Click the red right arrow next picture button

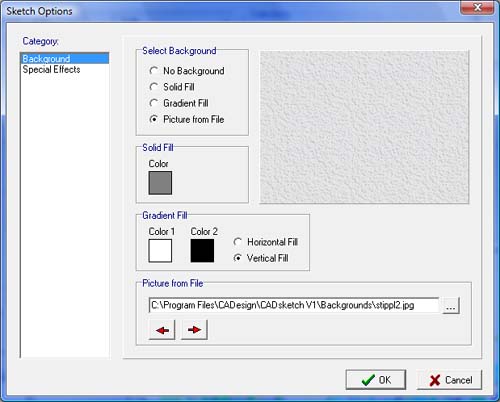coord(194,330)
